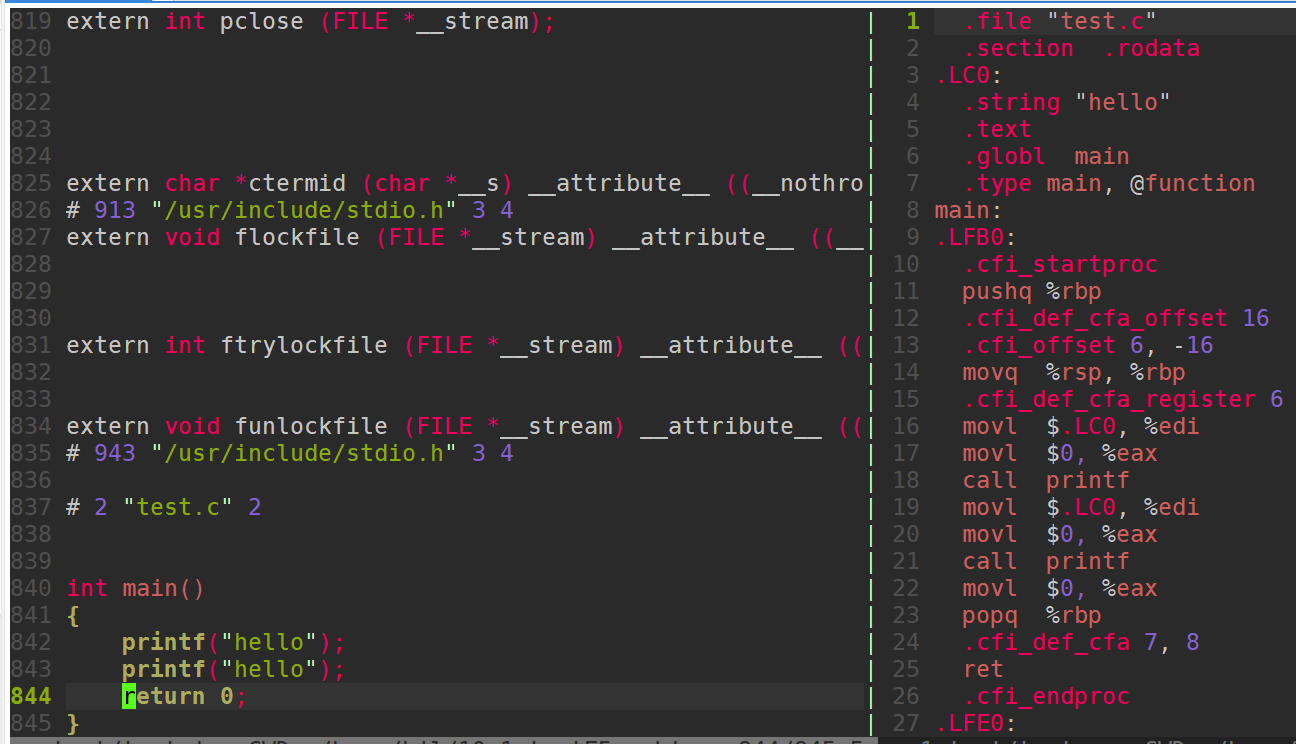1296x744 pixels.
Task: Click the highlighted line number 1 in right pane
Action: [x=913, y=21]
